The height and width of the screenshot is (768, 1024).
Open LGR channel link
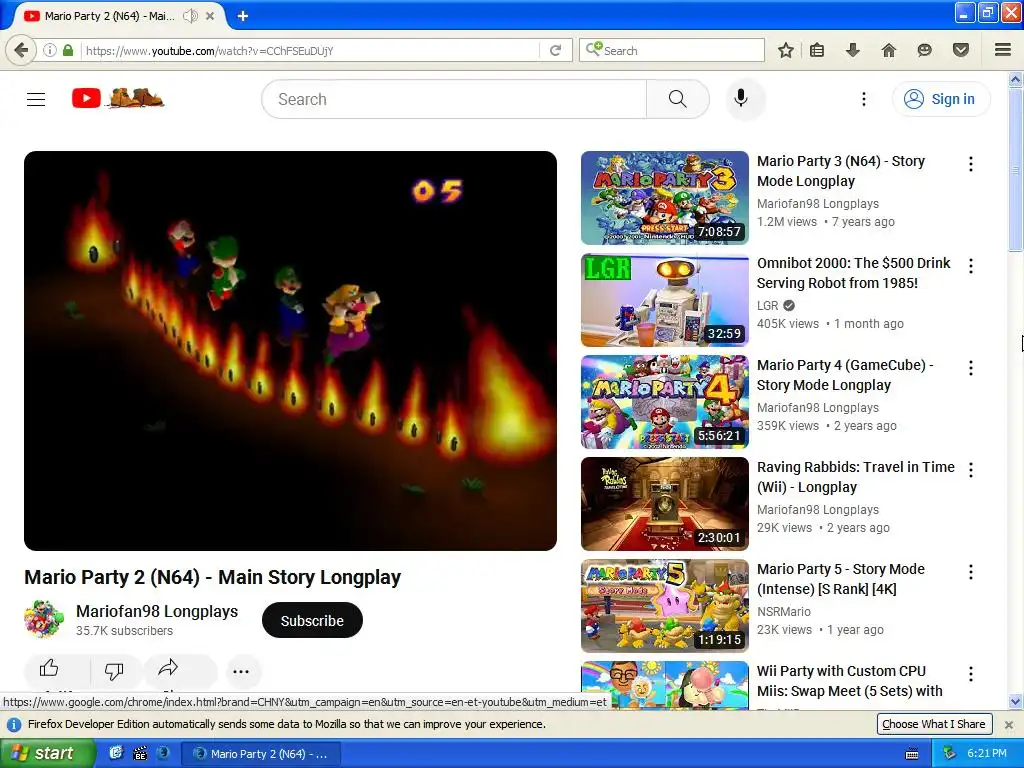coord(767,306)
